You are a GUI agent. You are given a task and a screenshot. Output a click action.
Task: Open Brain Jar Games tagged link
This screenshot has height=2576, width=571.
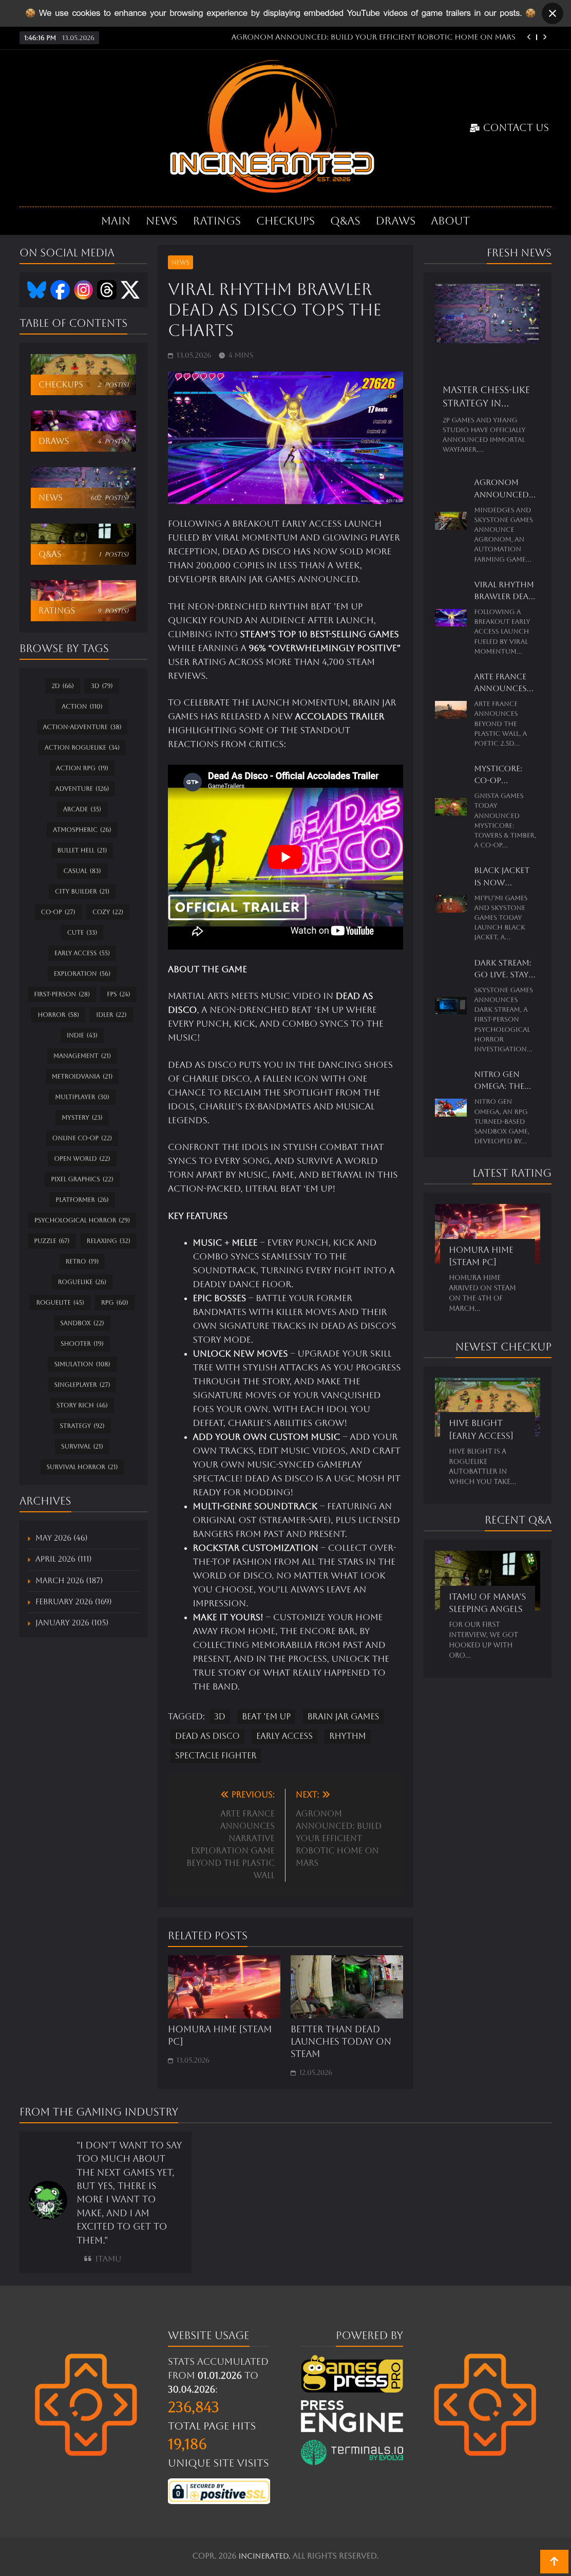343,1717
